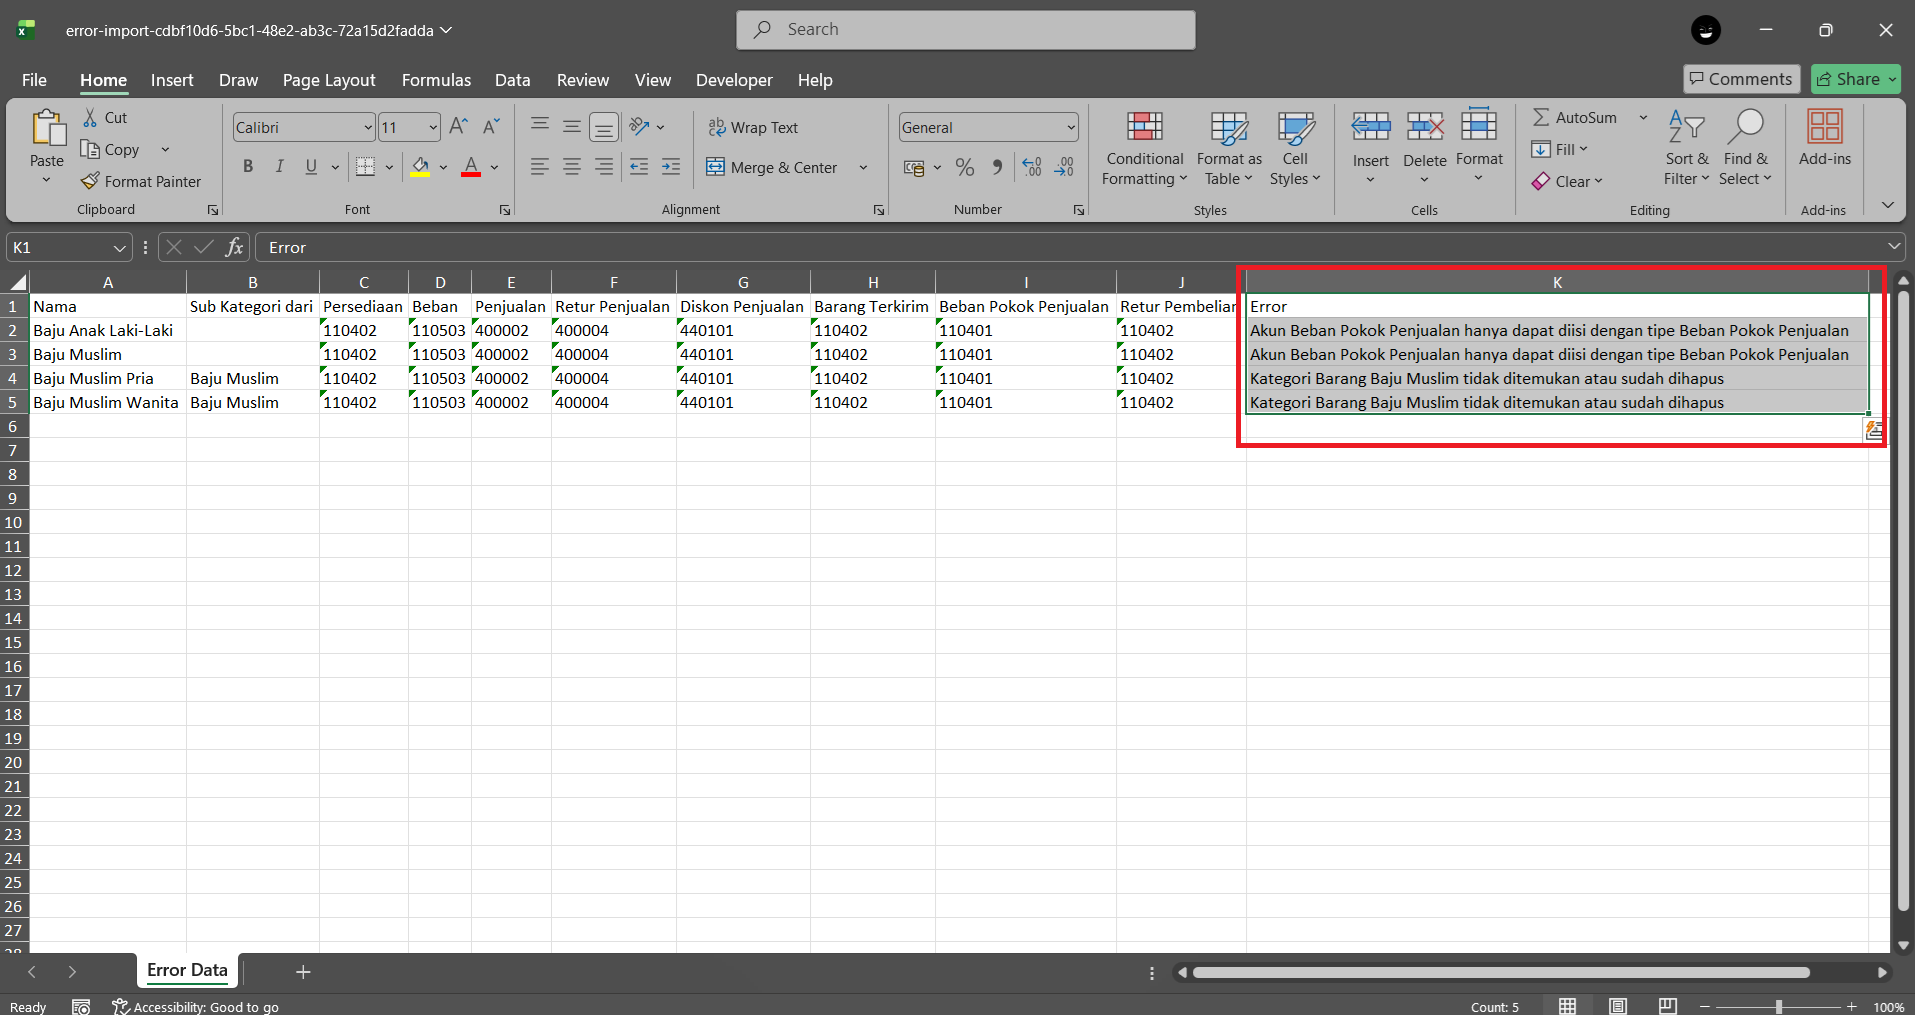Expand the Fill Color dropdown arrow
Viewport: 1915px width, 1015px height.
(443, 167)
